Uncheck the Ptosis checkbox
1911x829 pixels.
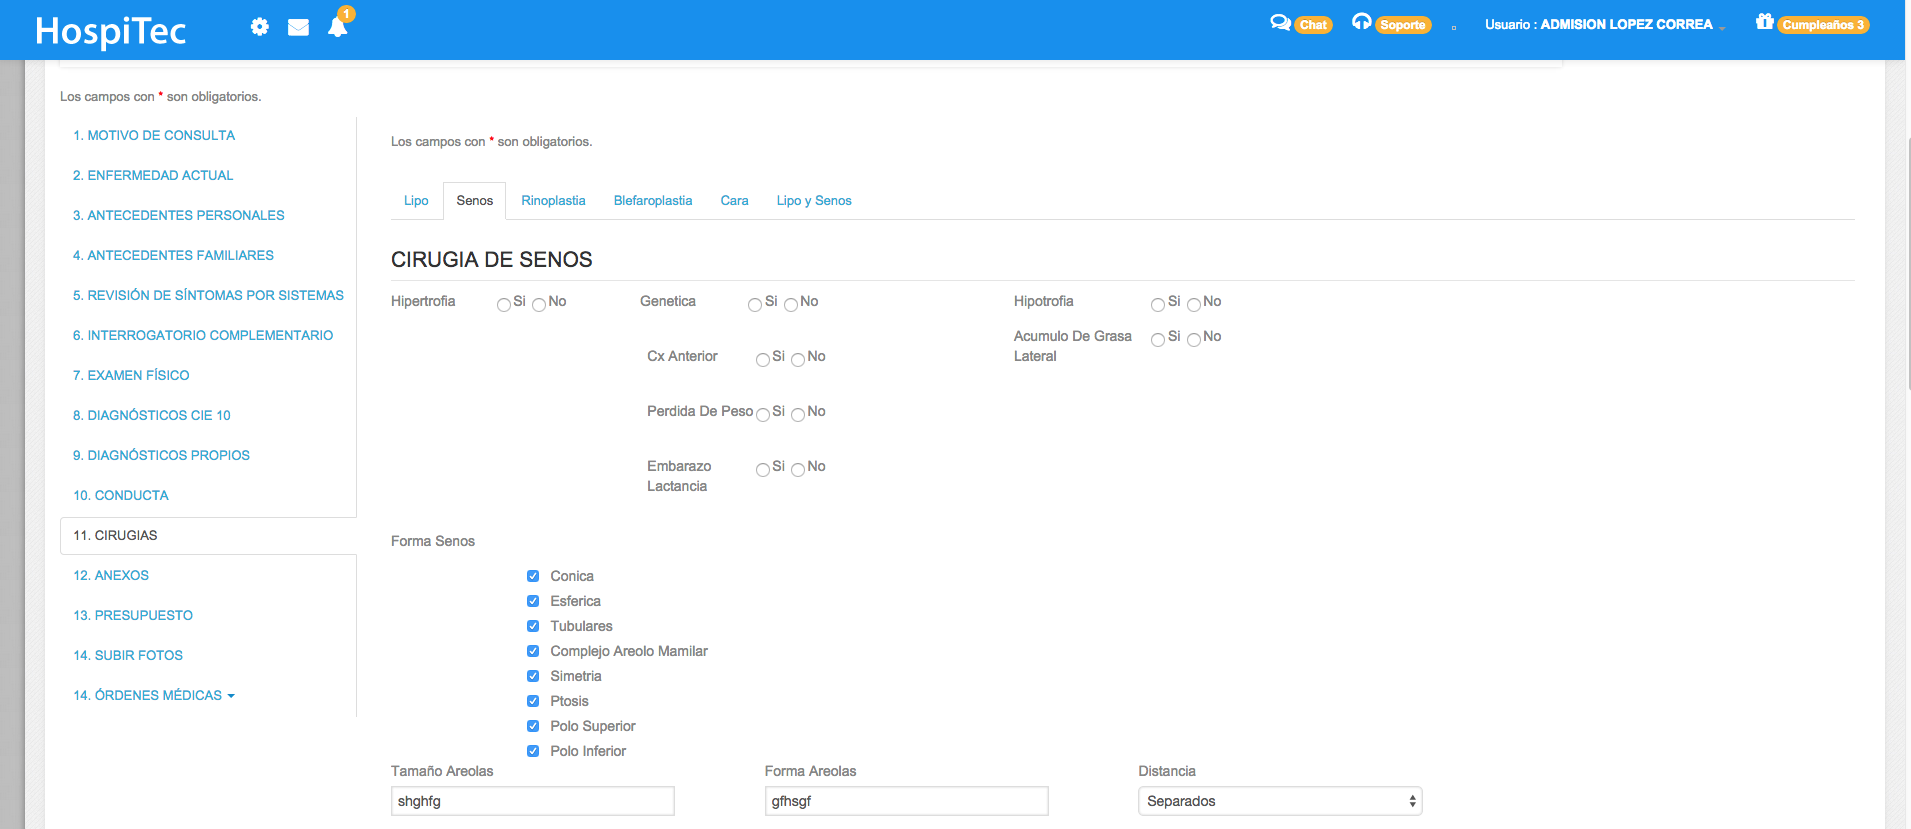pos(533,701)
